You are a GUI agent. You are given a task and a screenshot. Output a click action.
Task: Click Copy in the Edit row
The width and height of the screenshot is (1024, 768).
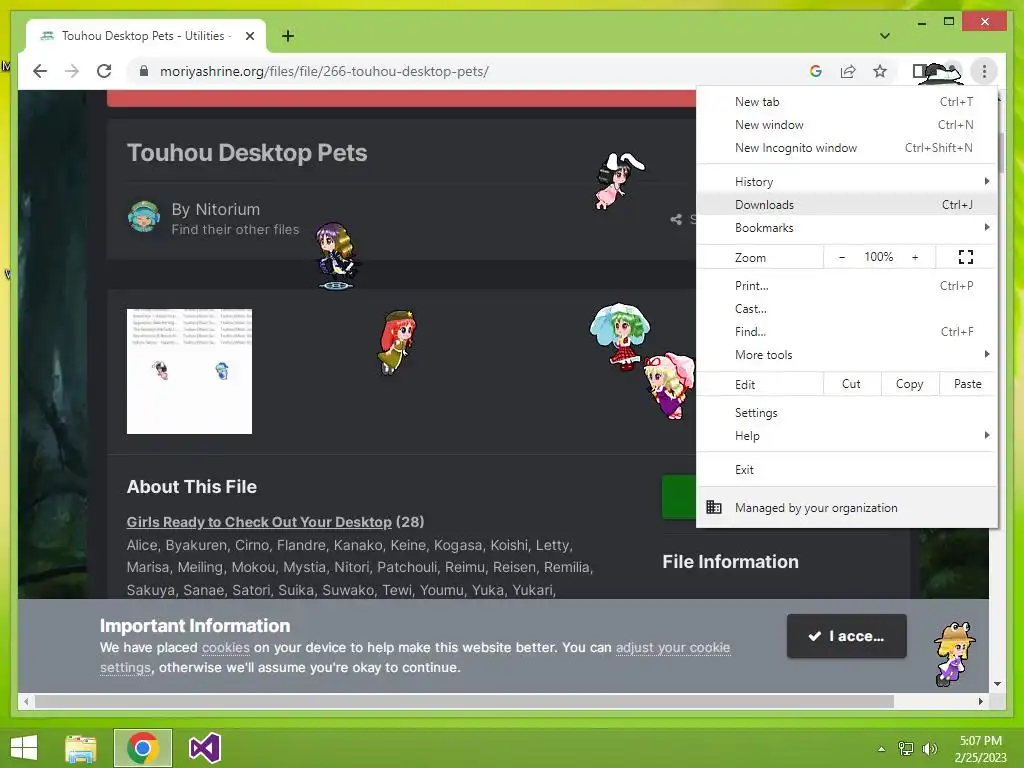(910, 384)
